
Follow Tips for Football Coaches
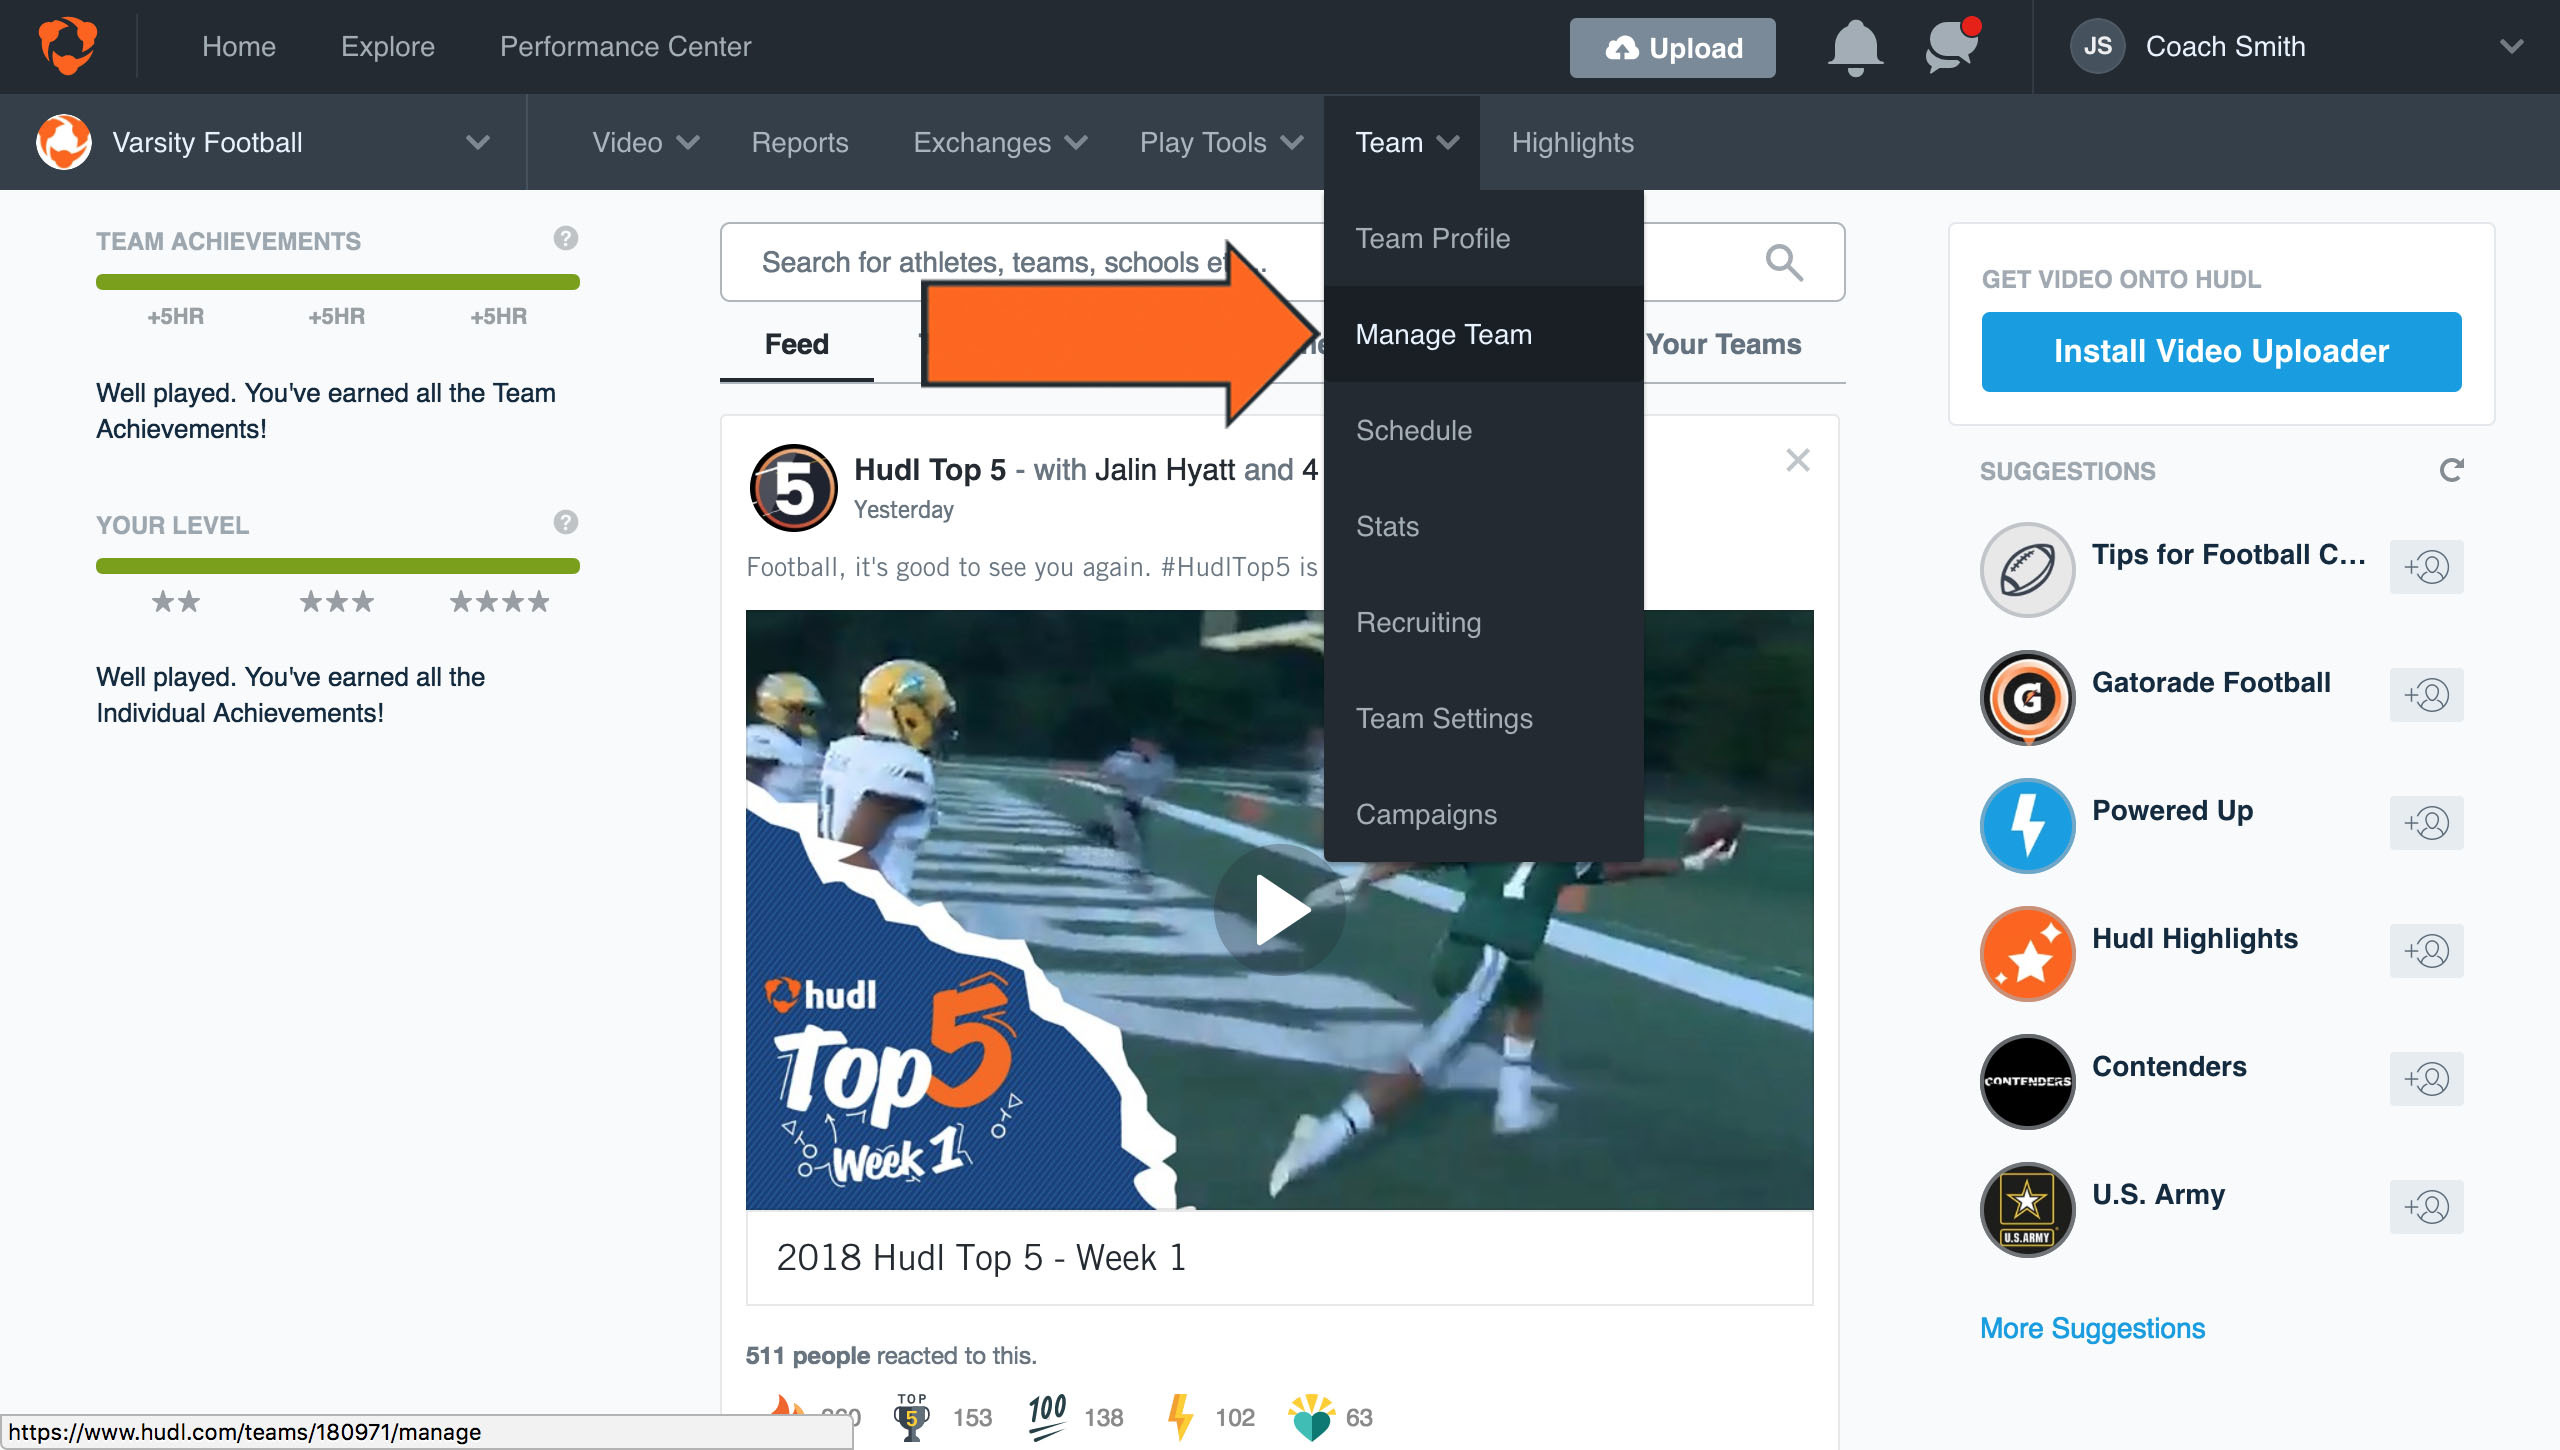(x=2427, y=567)
